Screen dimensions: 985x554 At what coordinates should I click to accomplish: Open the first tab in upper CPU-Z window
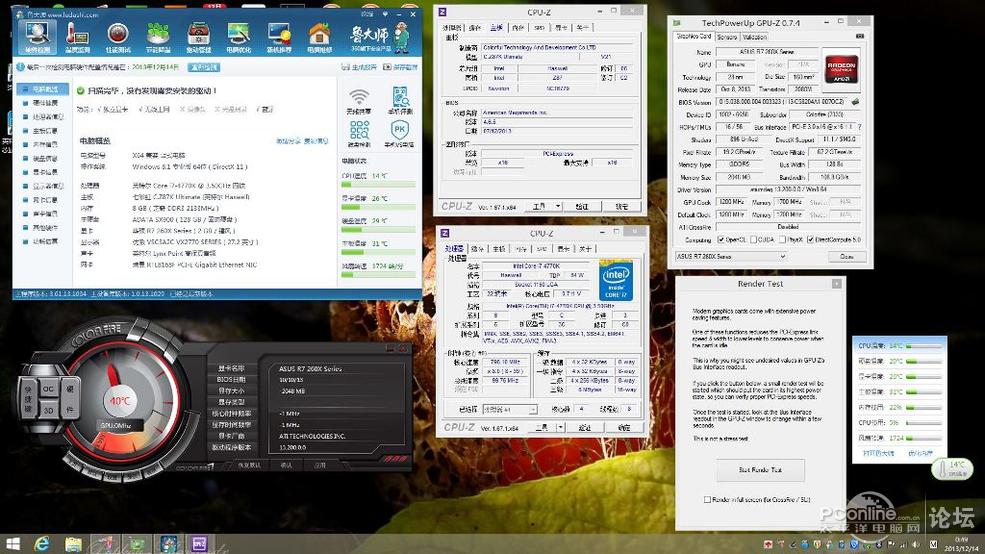pyautogui.click(x=452, y=28)
